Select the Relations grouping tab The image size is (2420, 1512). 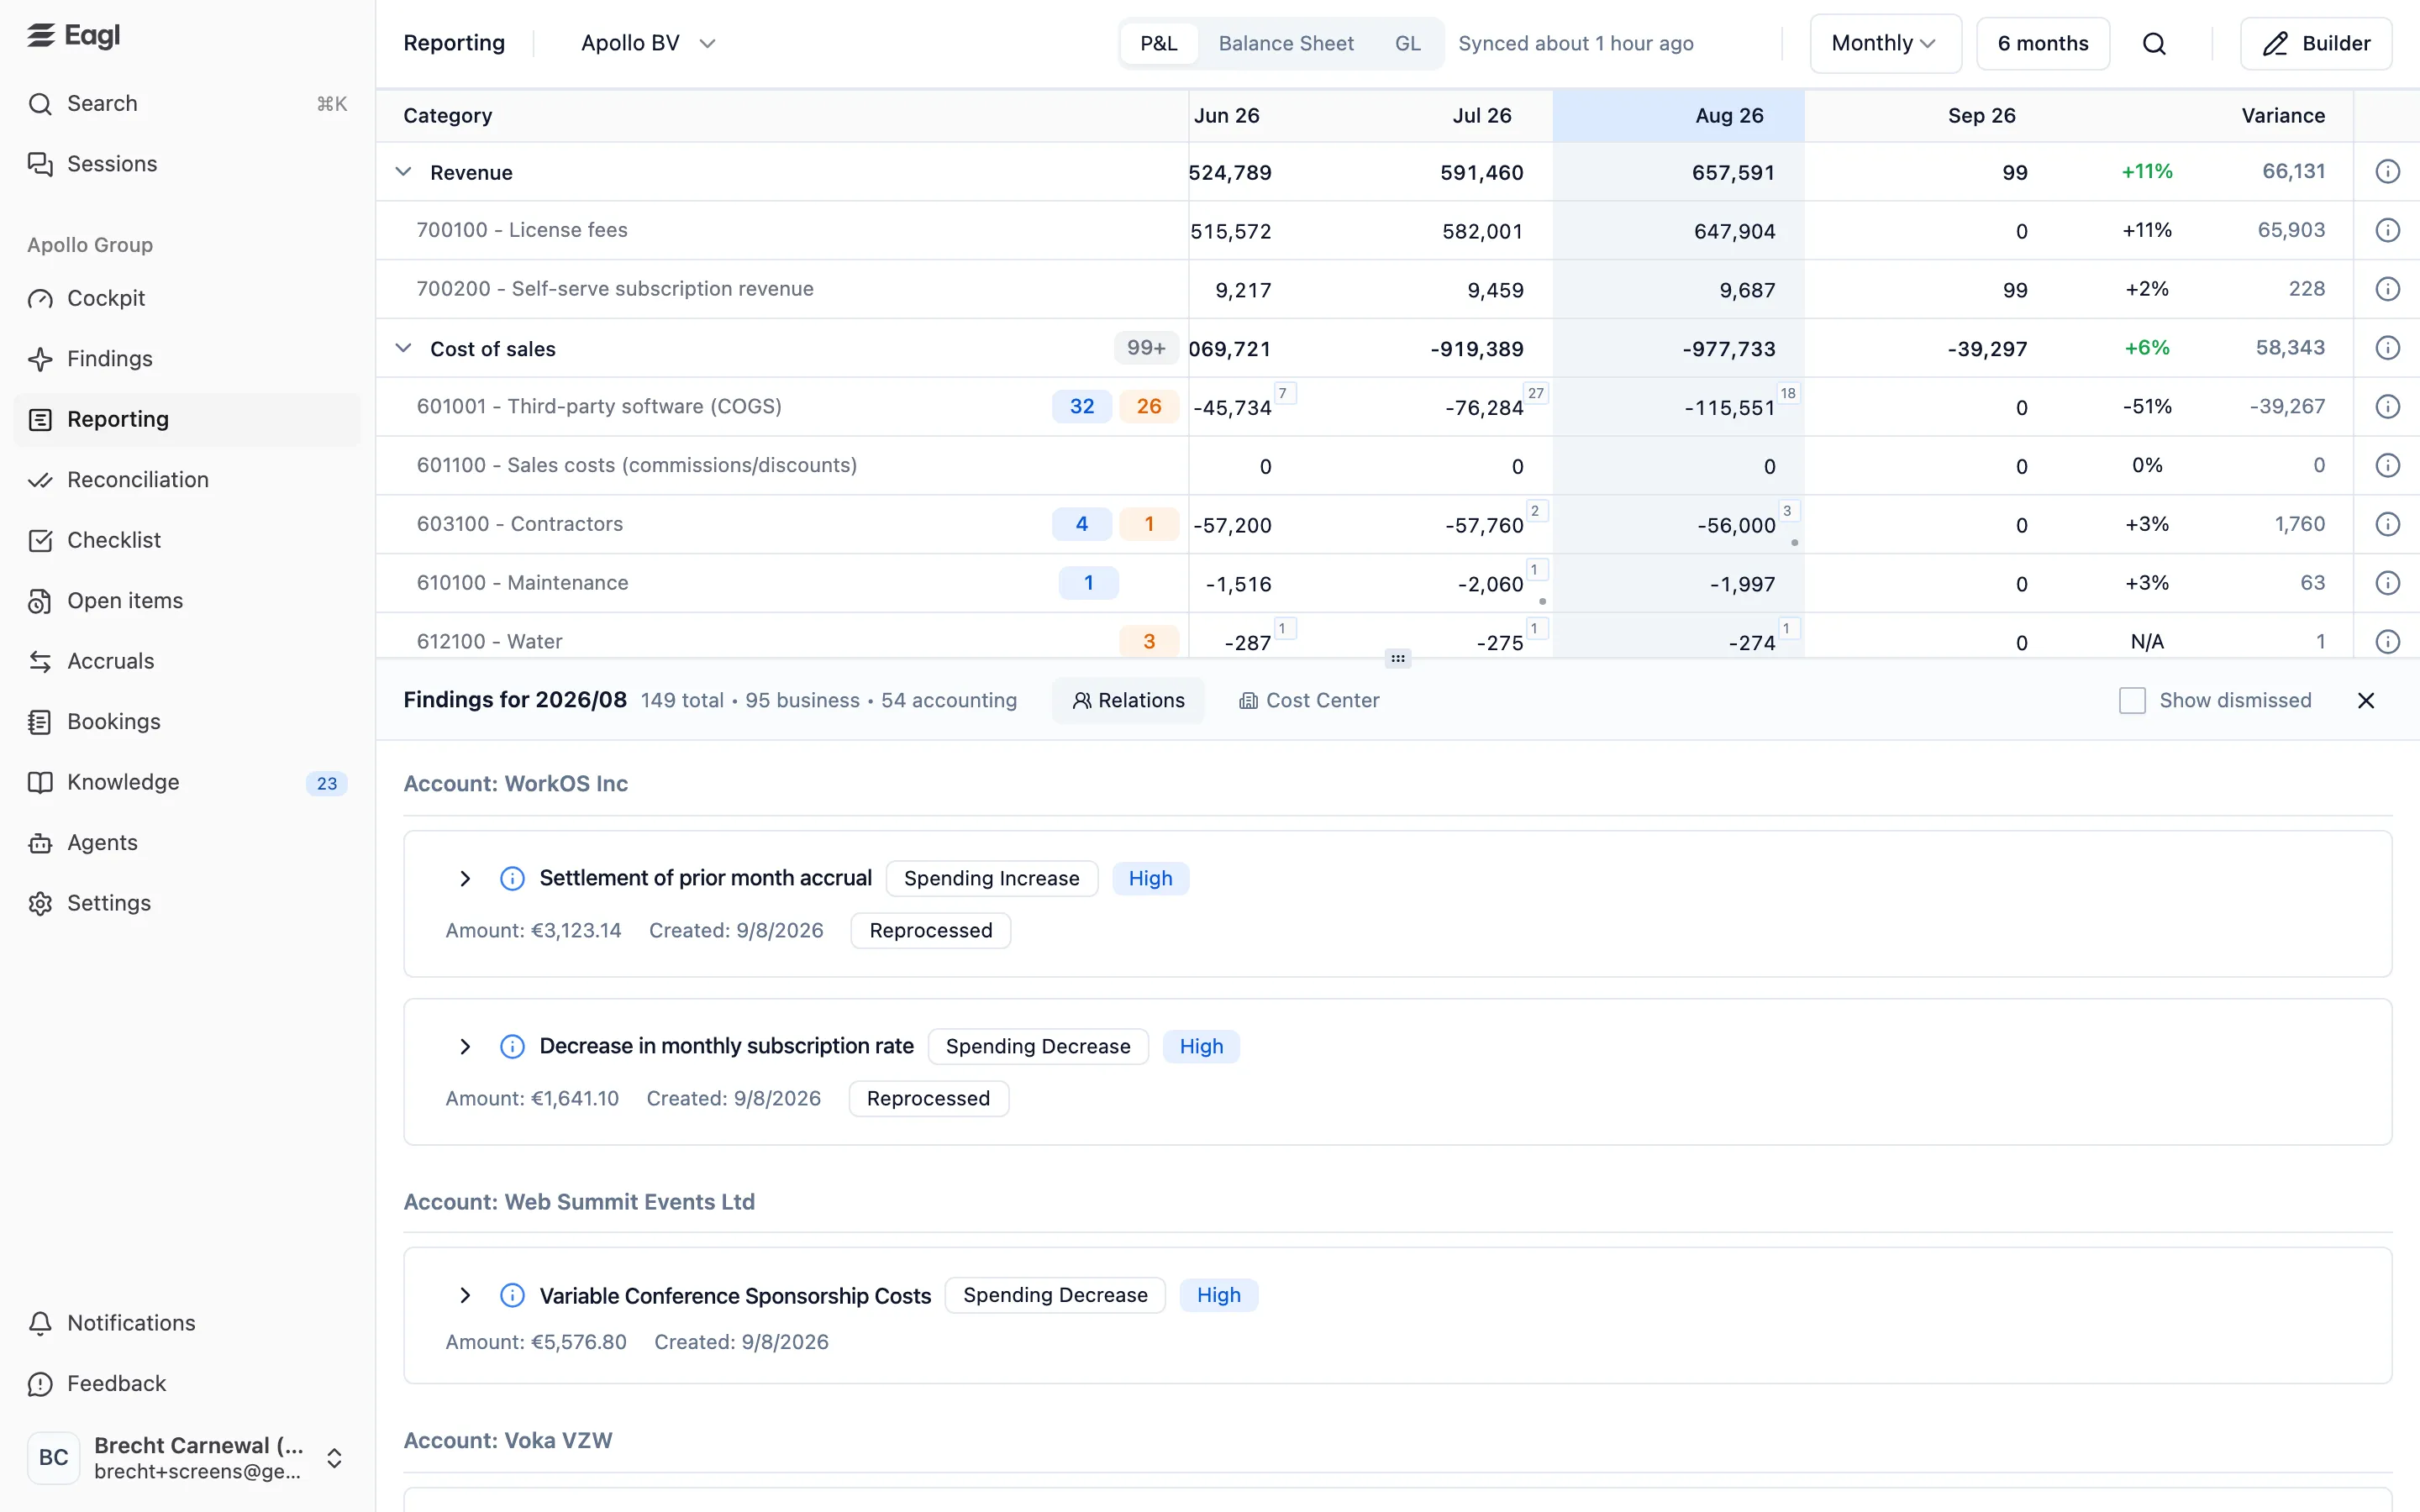(x=1128, y=701)
